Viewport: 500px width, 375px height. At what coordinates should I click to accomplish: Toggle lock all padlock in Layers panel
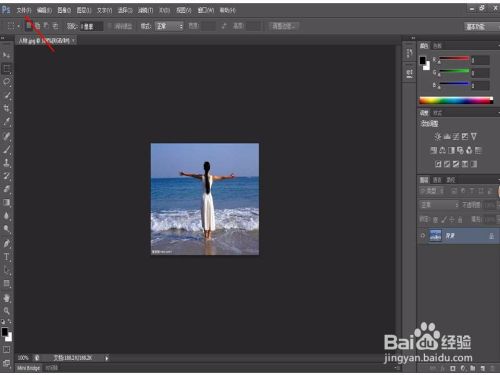[460, 219]
